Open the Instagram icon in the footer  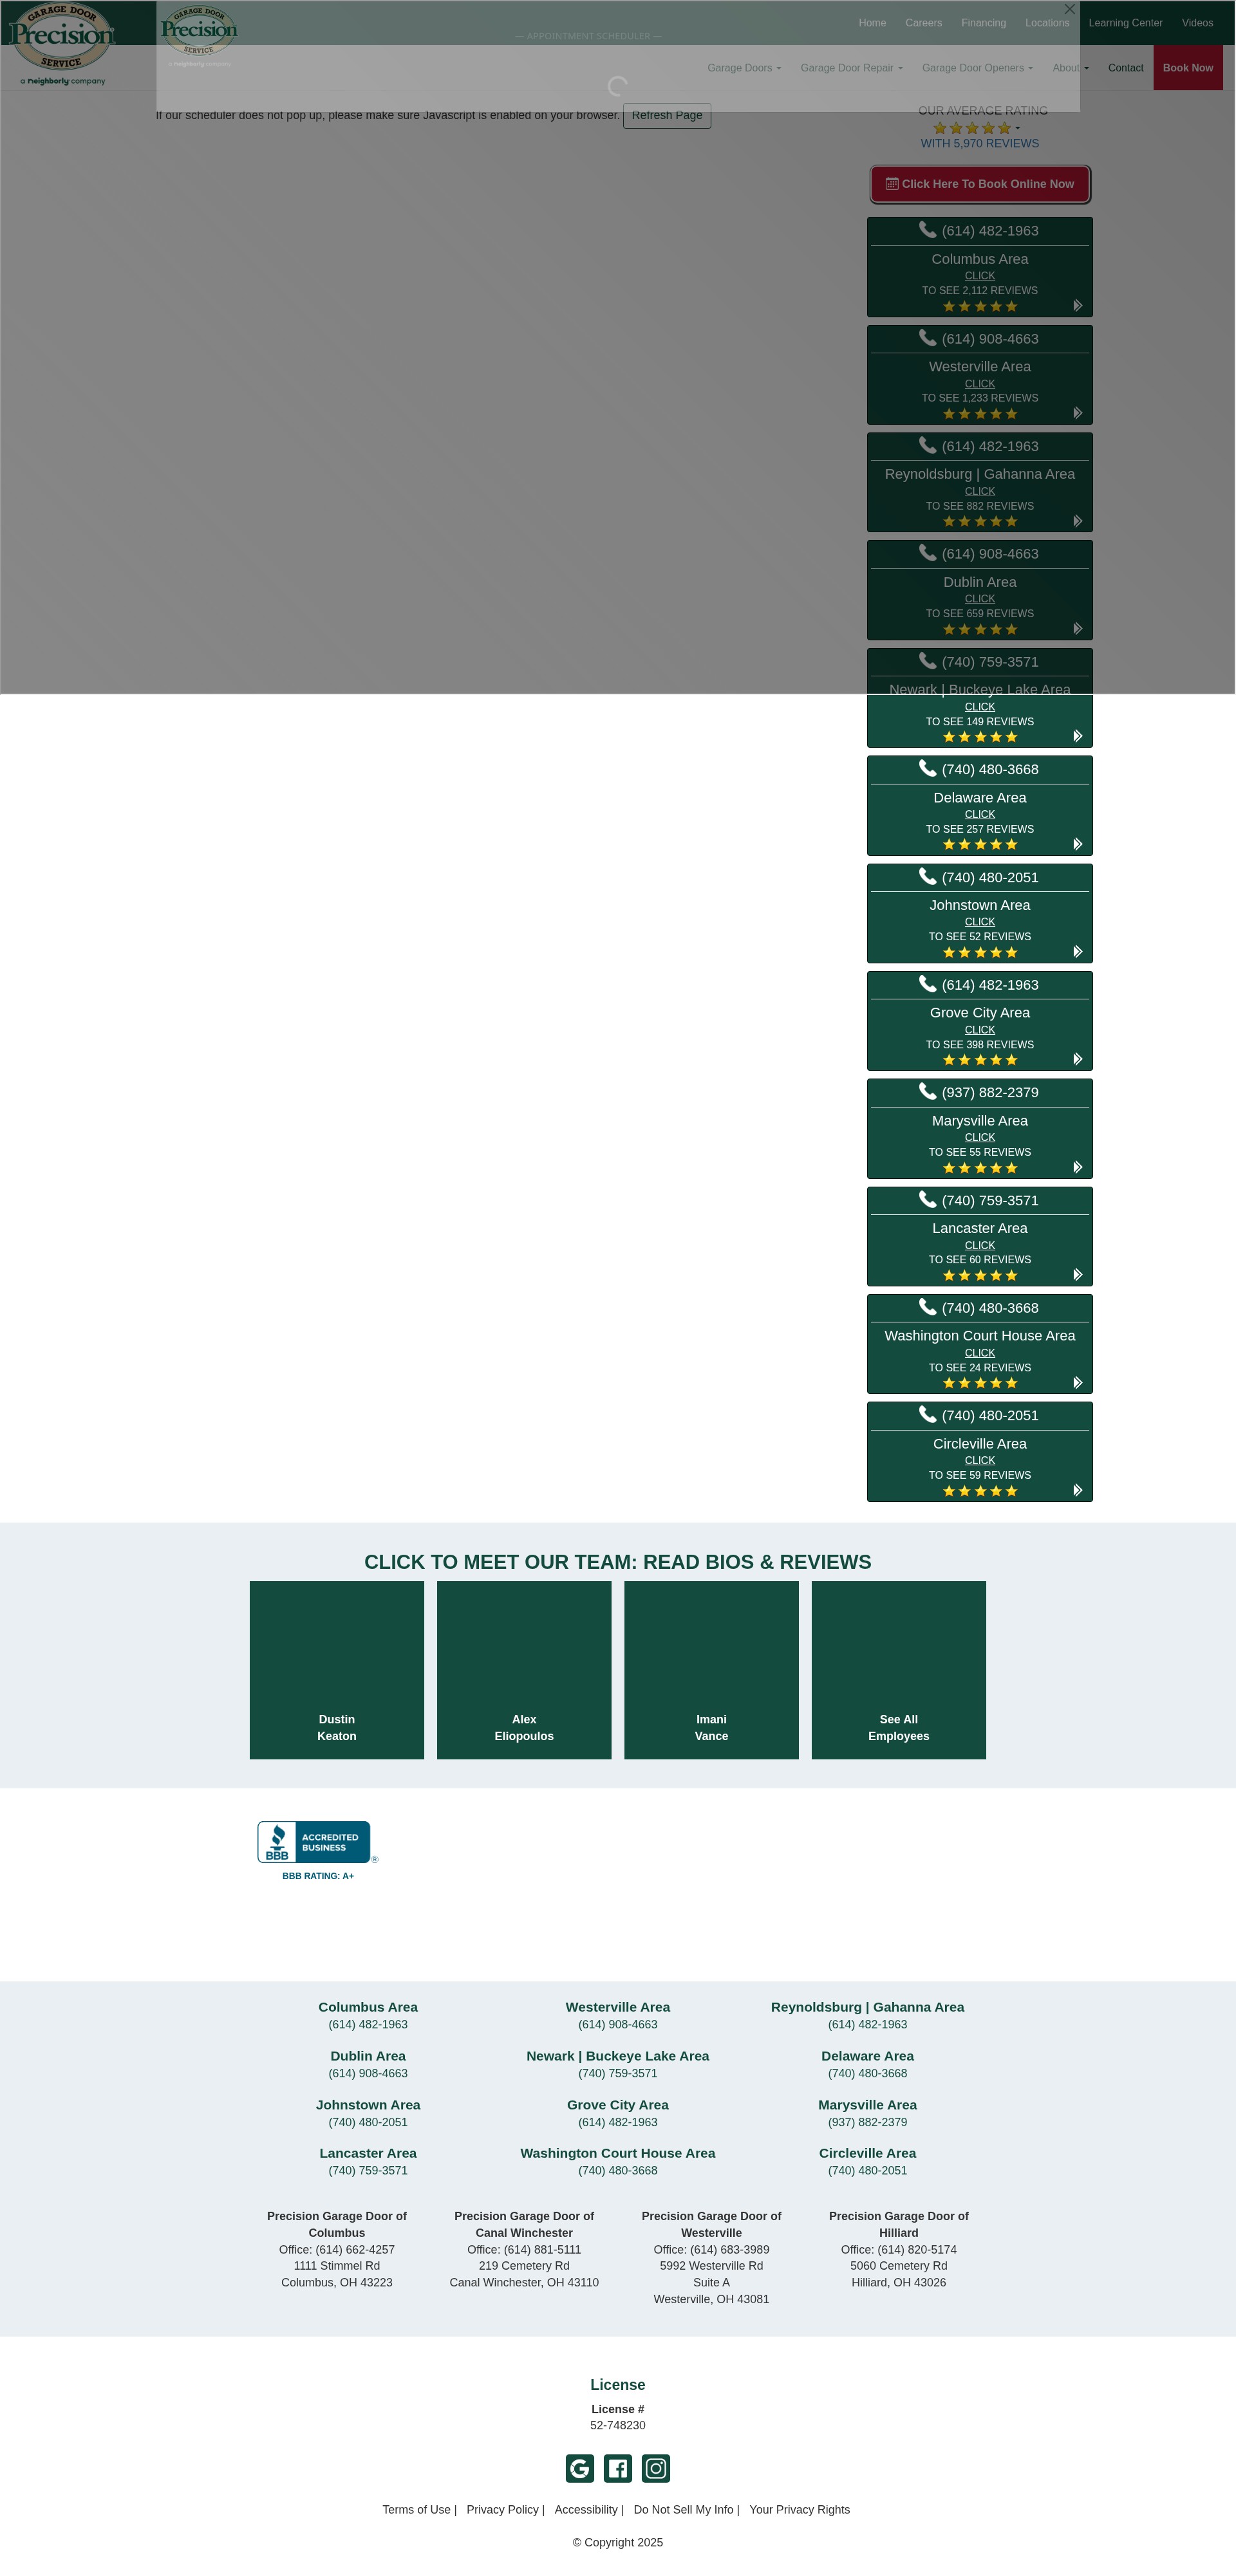tap(656, 2468)
